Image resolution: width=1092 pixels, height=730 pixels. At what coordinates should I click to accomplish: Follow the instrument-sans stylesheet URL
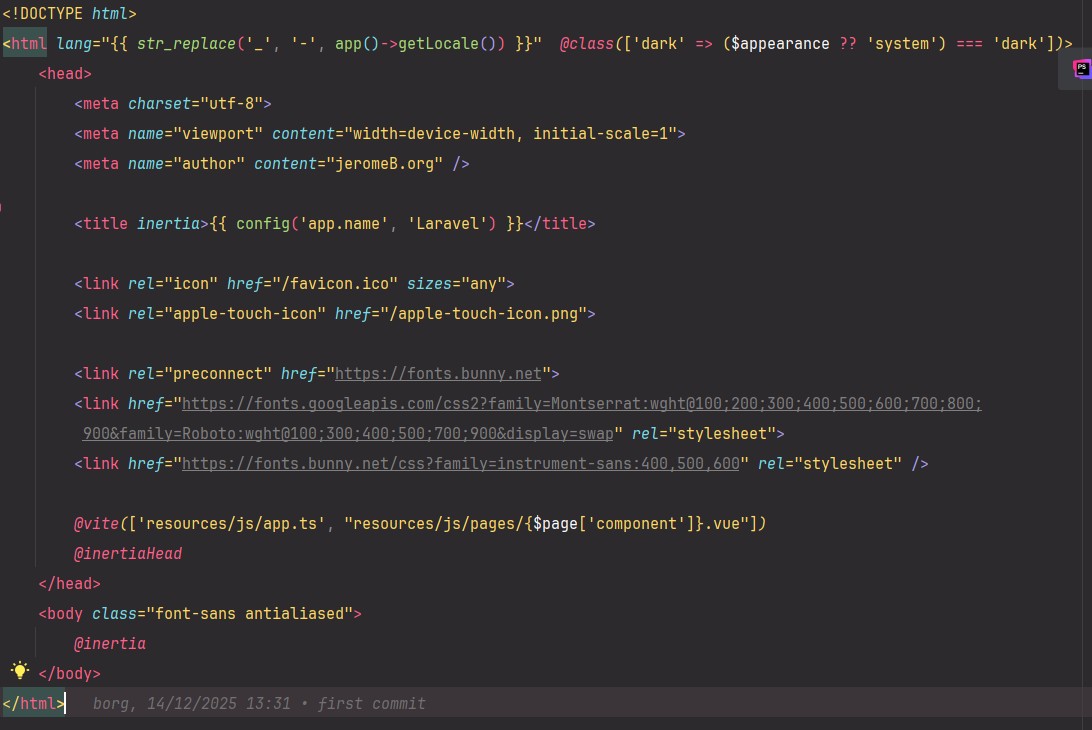coord(459,464)
